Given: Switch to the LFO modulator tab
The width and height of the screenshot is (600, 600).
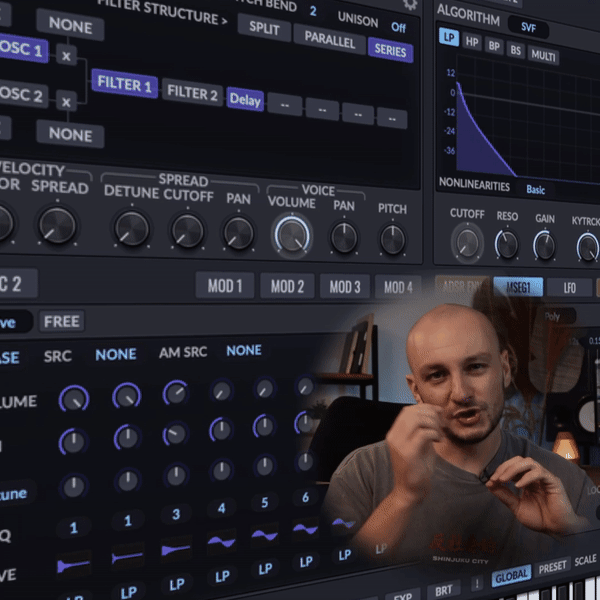Looking at the screenshot, I should pyautogui.click(x=569, y=287).
